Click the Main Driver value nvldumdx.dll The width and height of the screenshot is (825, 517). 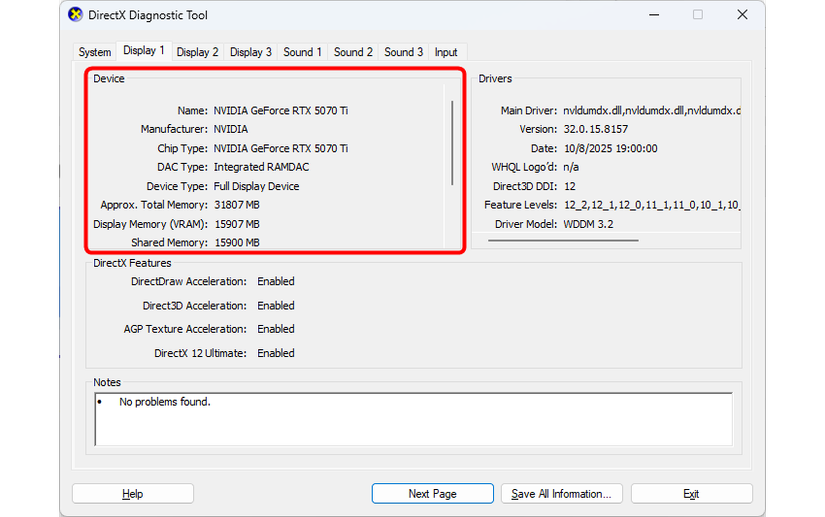click(x=651, y=110)
